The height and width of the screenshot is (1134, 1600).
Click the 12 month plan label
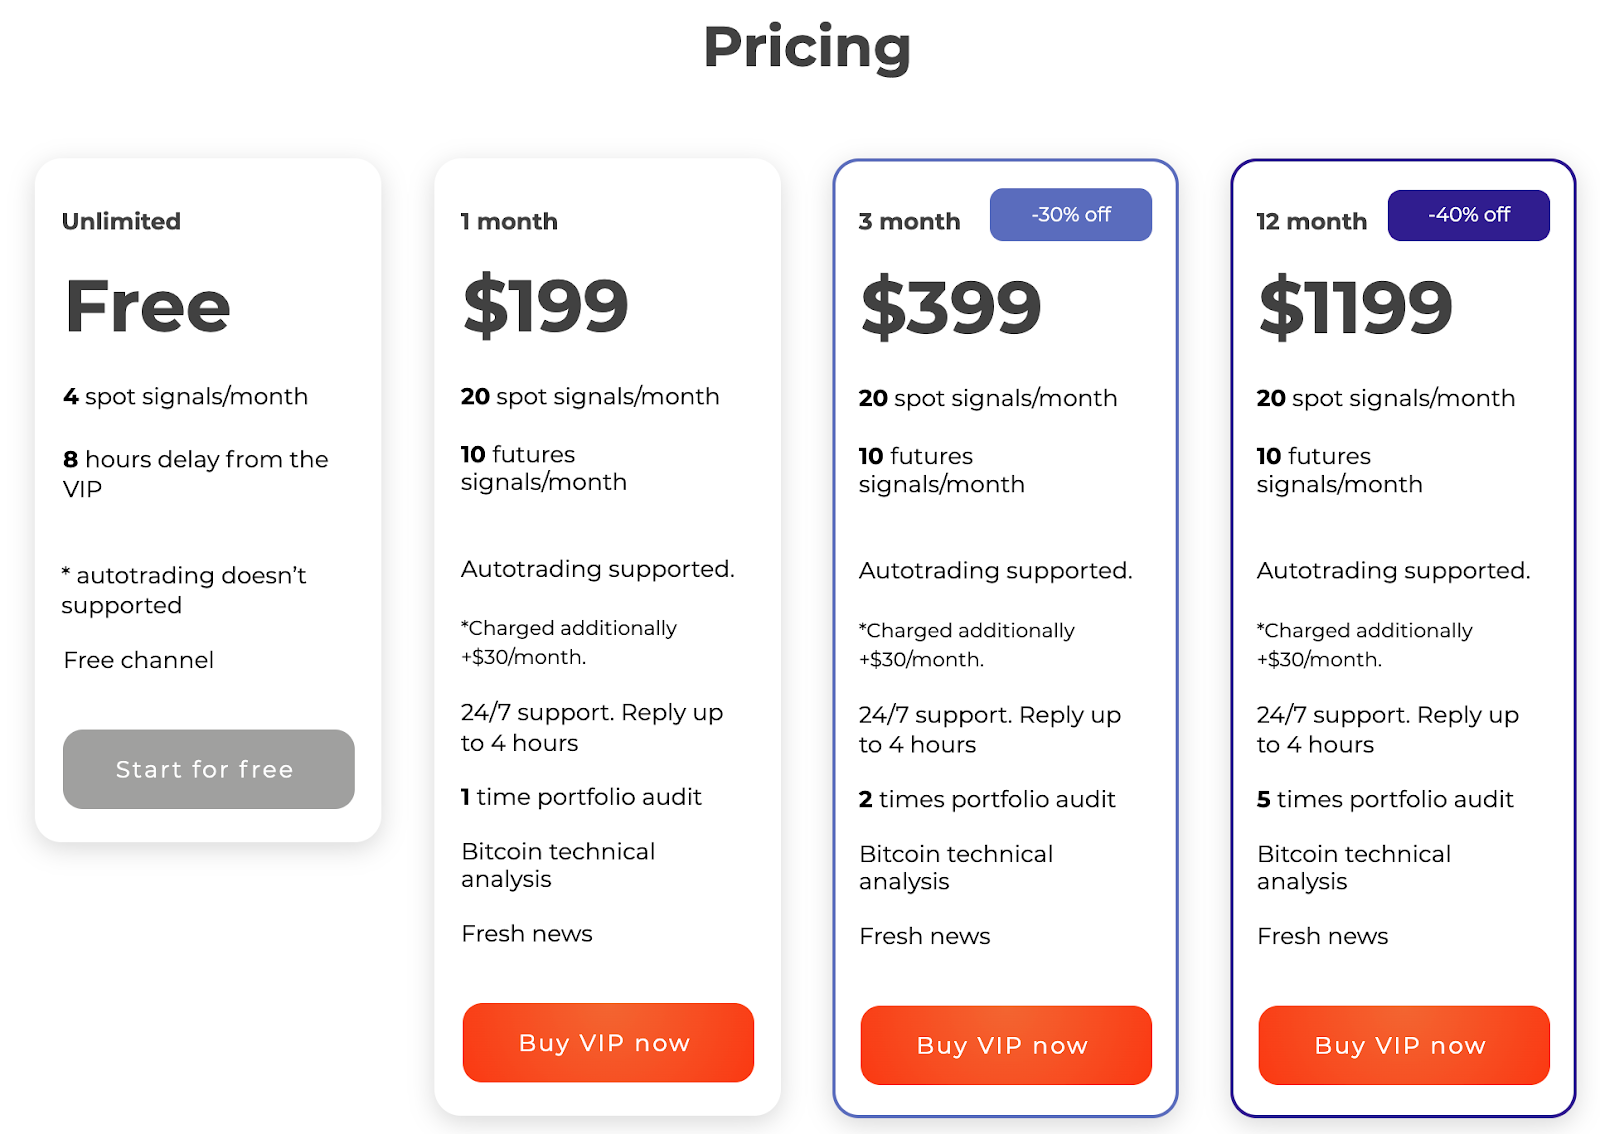point(1311,221)
